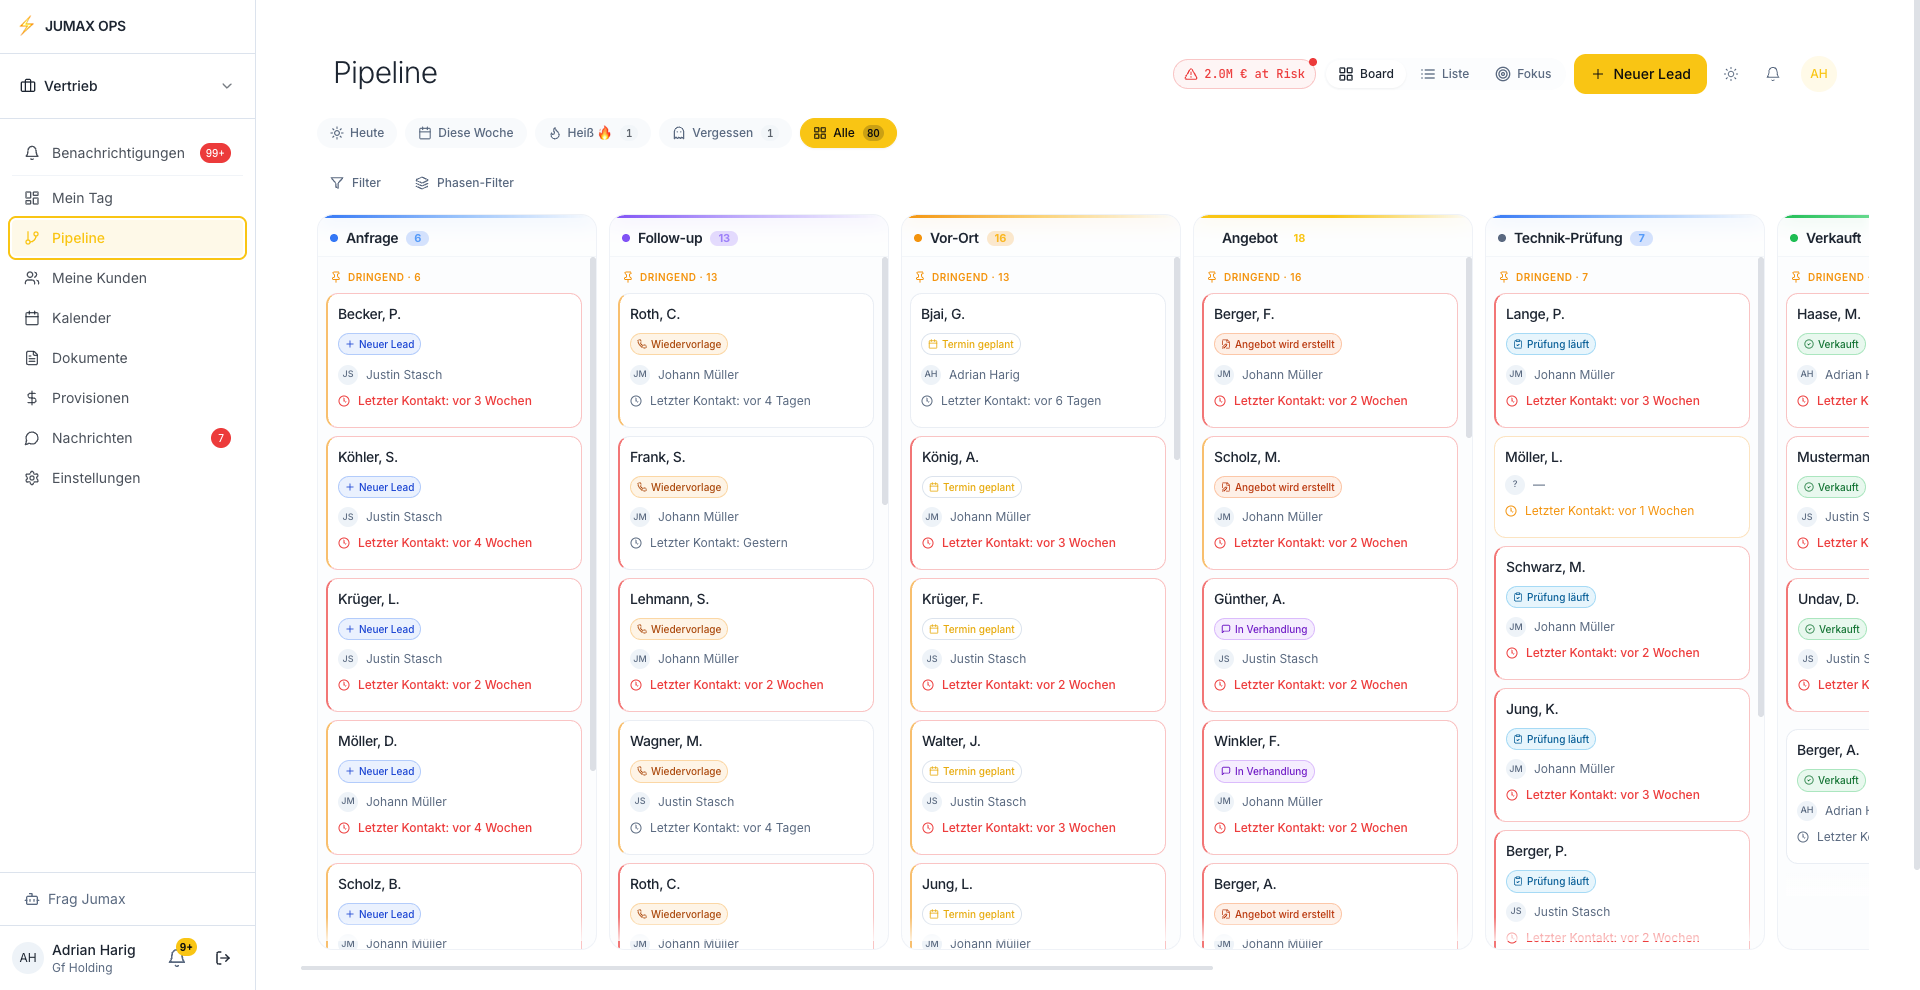Click Prüfung läuft tag on Lange, P. card
Viewport: 1920px width, 990px height.
1550,344
